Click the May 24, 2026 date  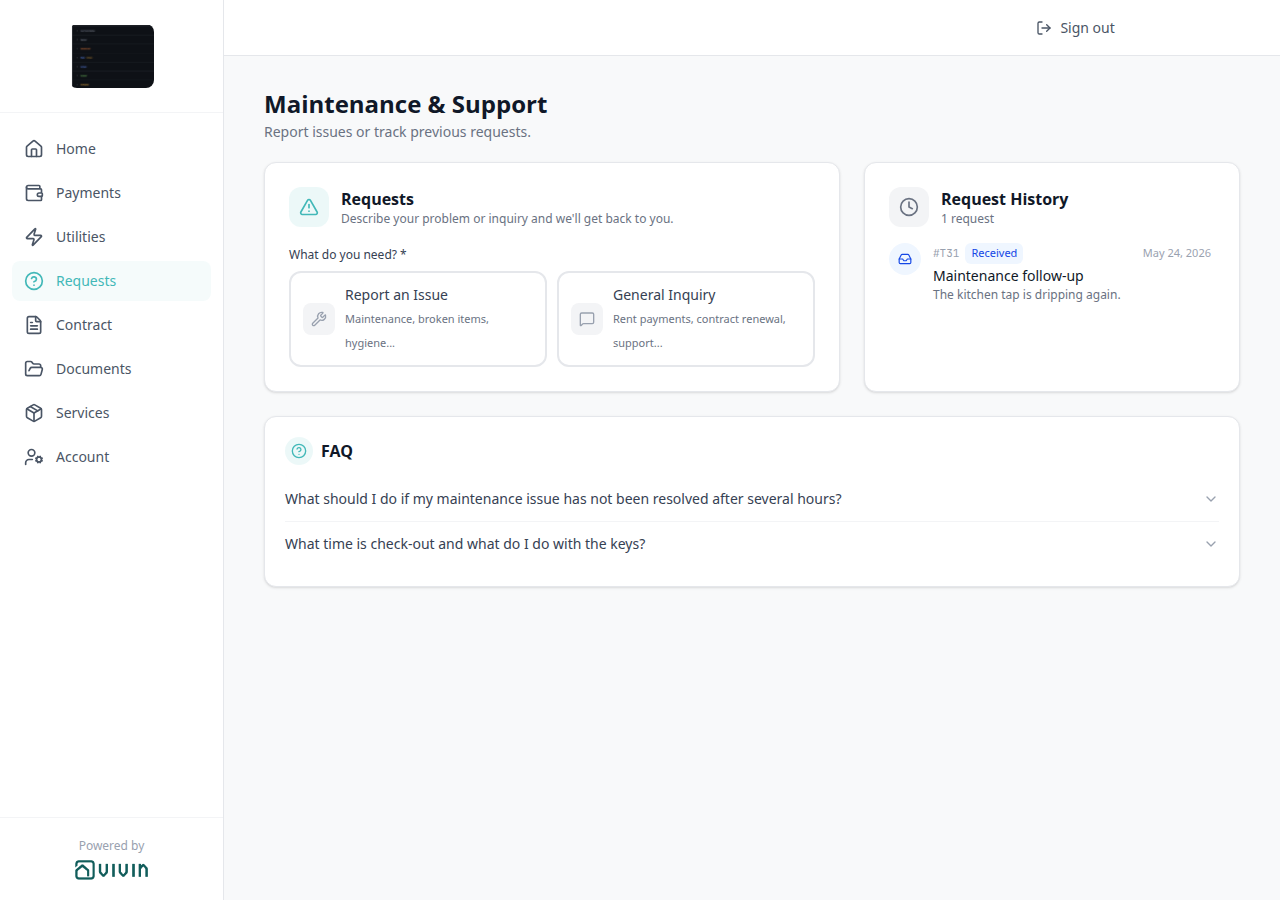pyautogui.click(x=1177, y=253)
